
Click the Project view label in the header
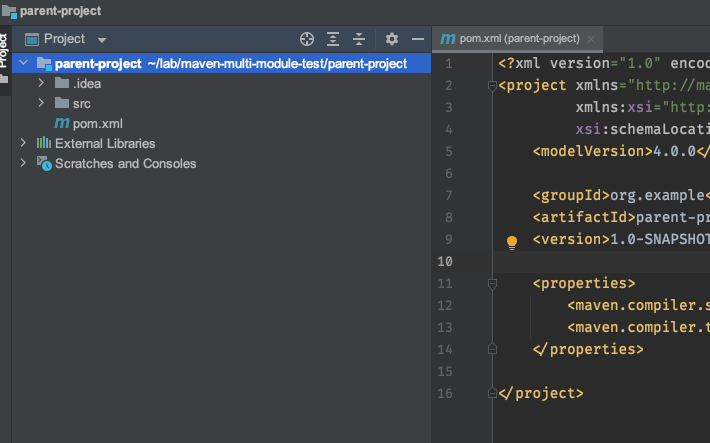tap(64, 39)
